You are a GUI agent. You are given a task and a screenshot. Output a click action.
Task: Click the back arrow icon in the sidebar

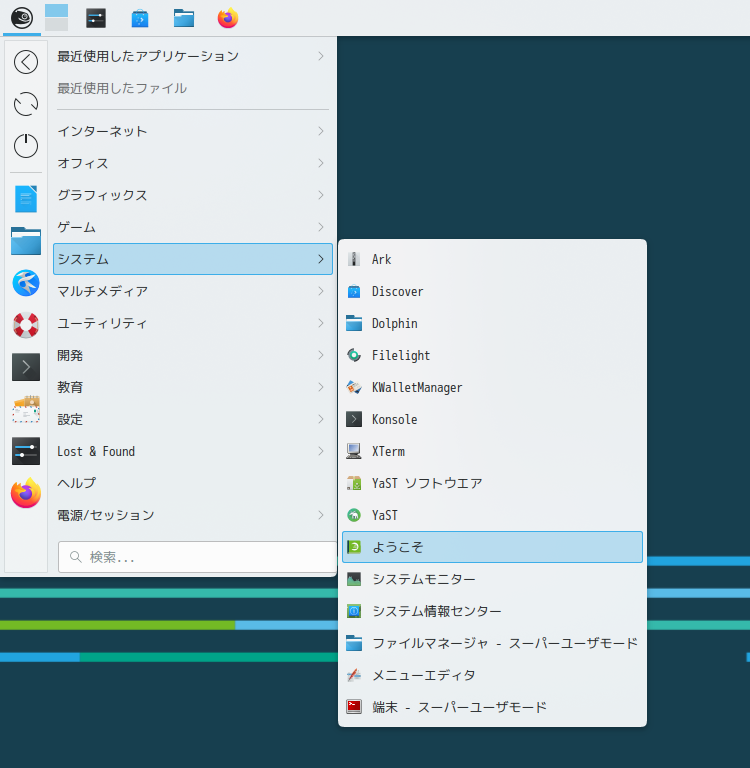coord(26,62)
